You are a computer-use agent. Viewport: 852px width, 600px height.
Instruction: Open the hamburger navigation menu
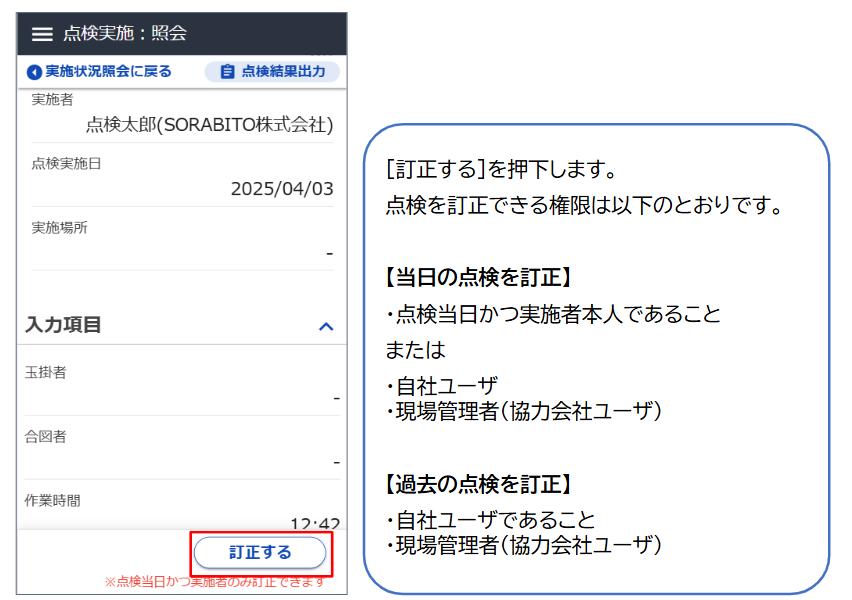(39, 33)
